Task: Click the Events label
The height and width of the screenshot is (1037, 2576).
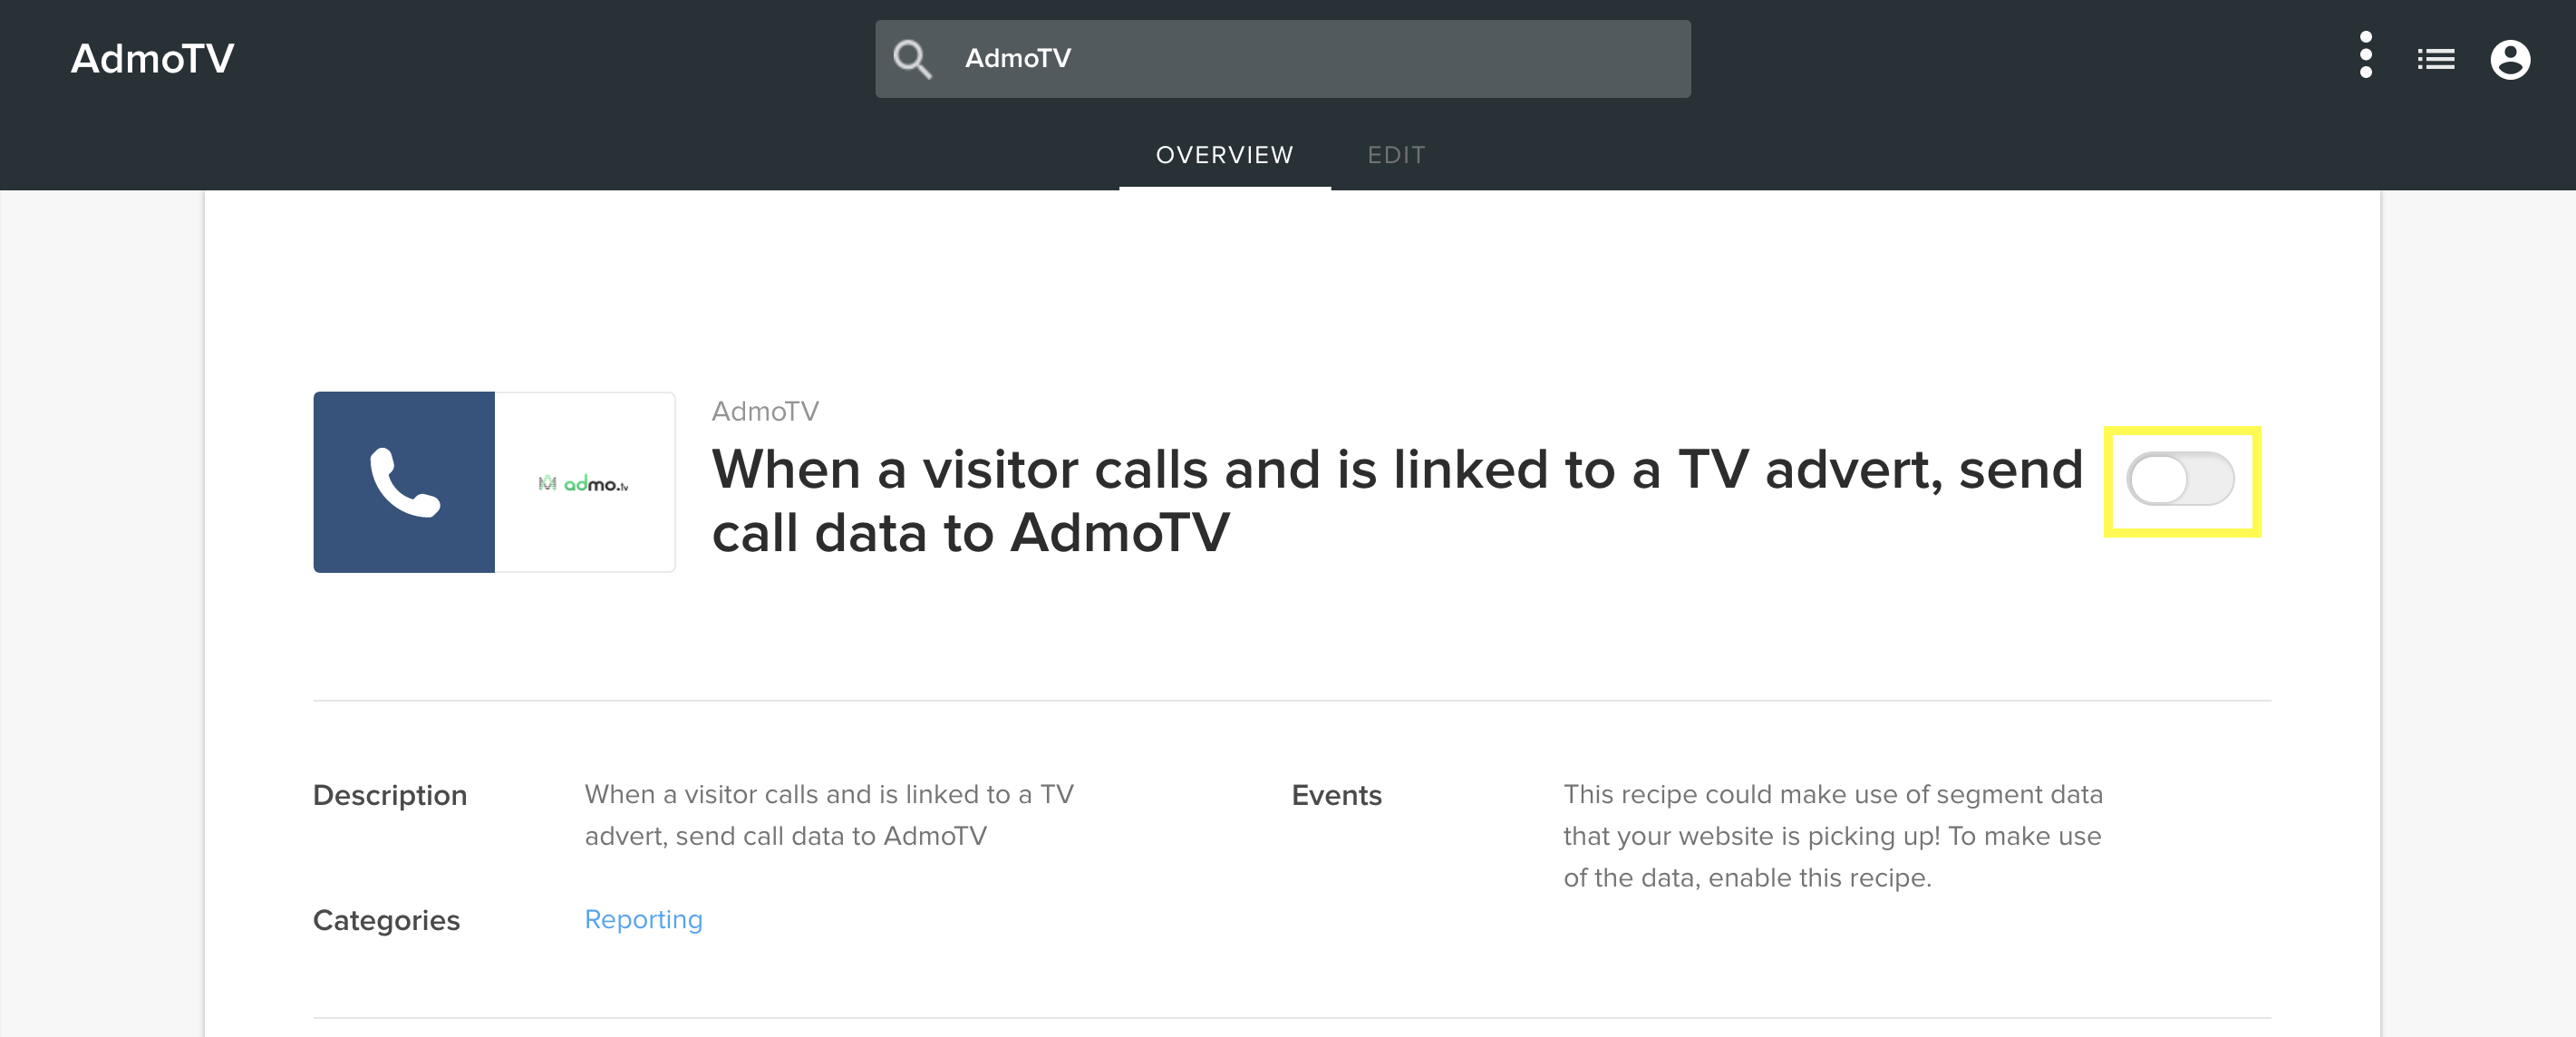Action: (1336, 796)
